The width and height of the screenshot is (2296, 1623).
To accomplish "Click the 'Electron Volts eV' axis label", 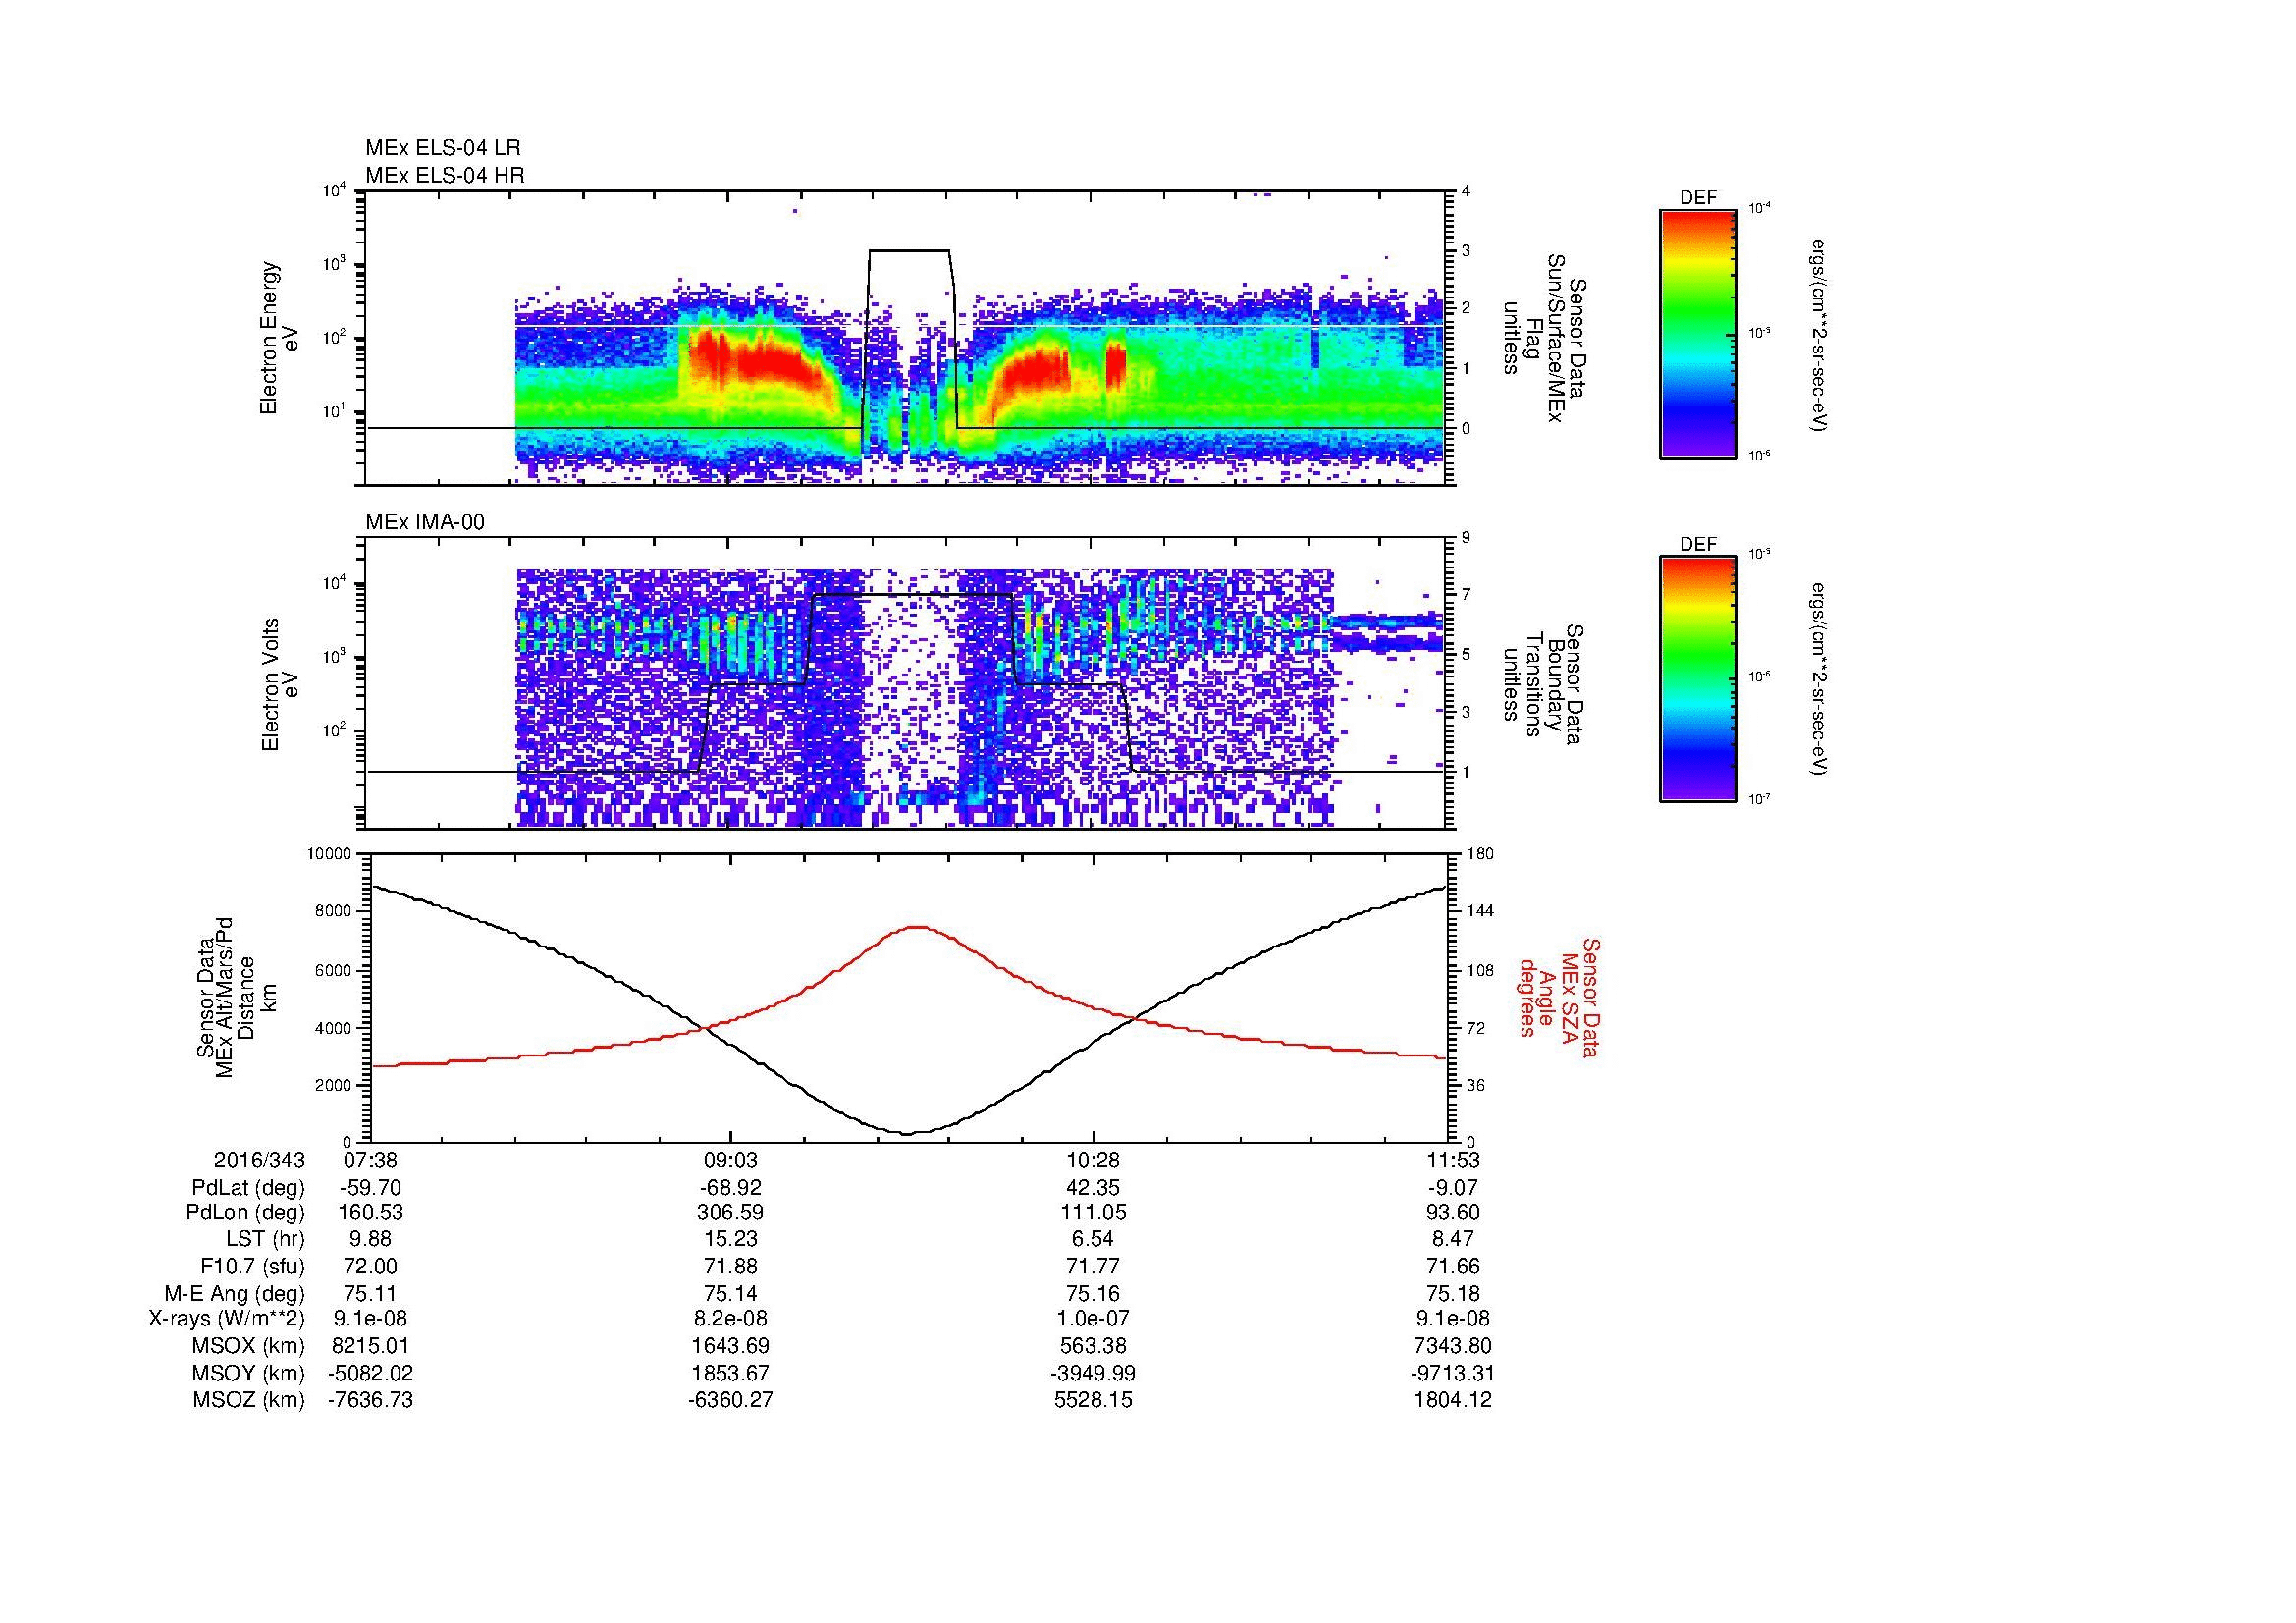I will 279,684.
